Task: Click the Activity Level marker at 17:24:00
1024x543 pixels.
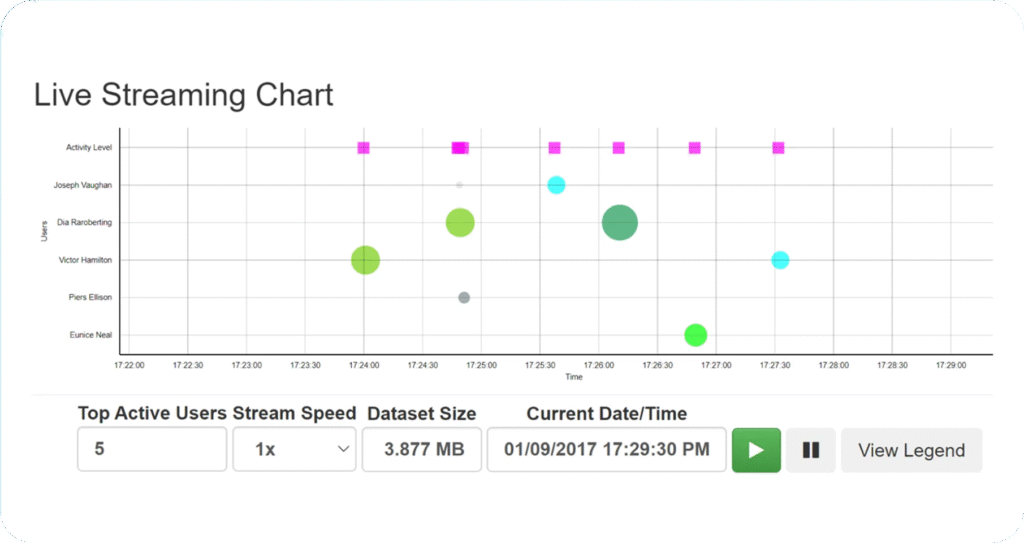Action: pos(364,148)
